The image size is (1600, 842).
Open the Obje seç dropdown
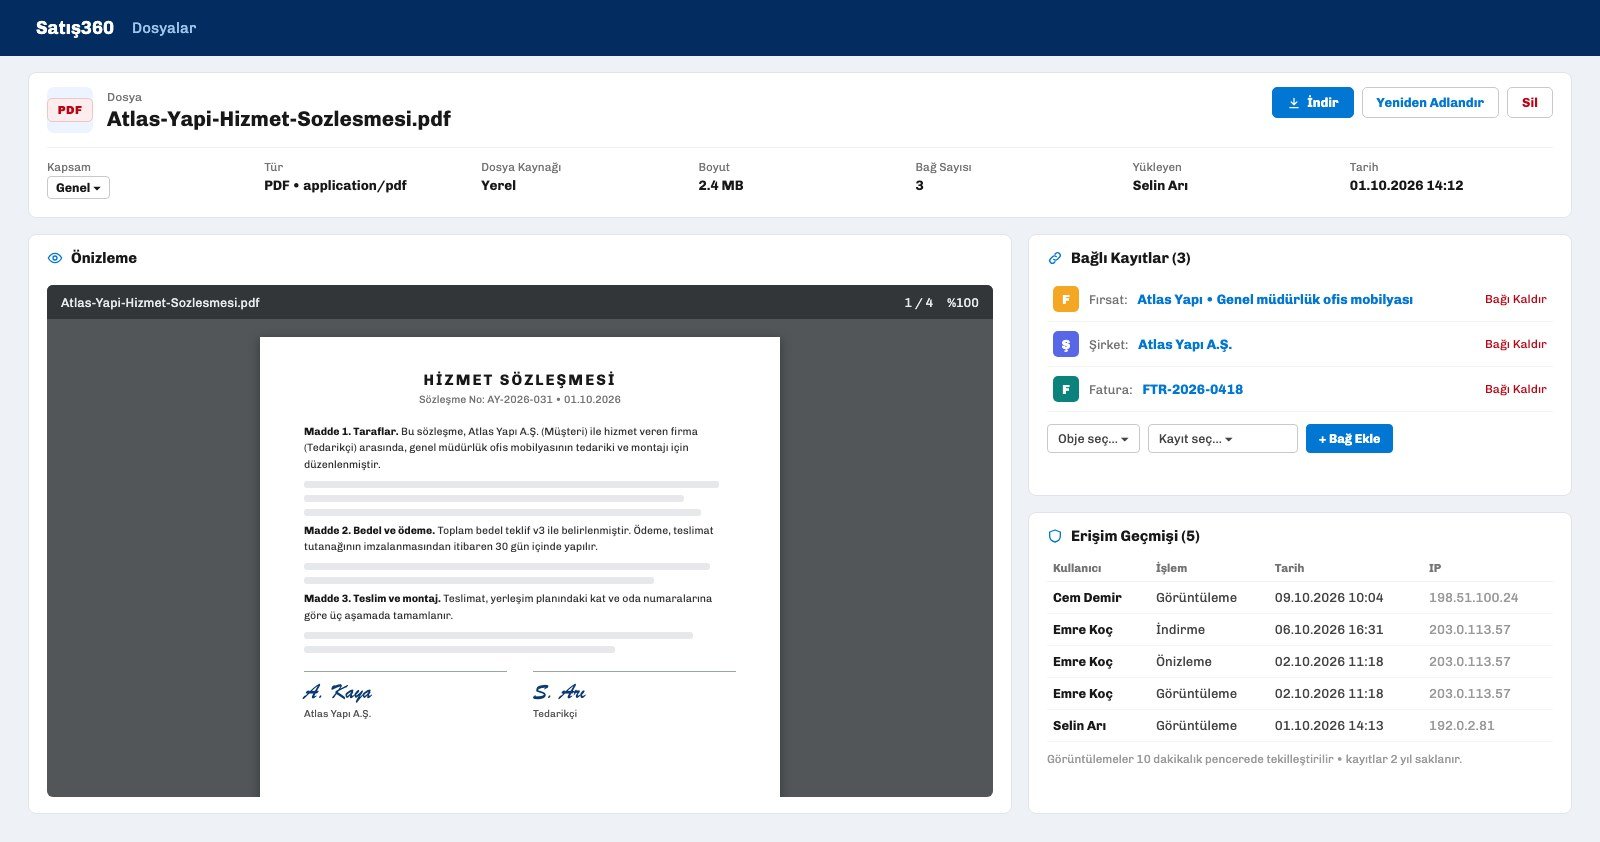1093,439
